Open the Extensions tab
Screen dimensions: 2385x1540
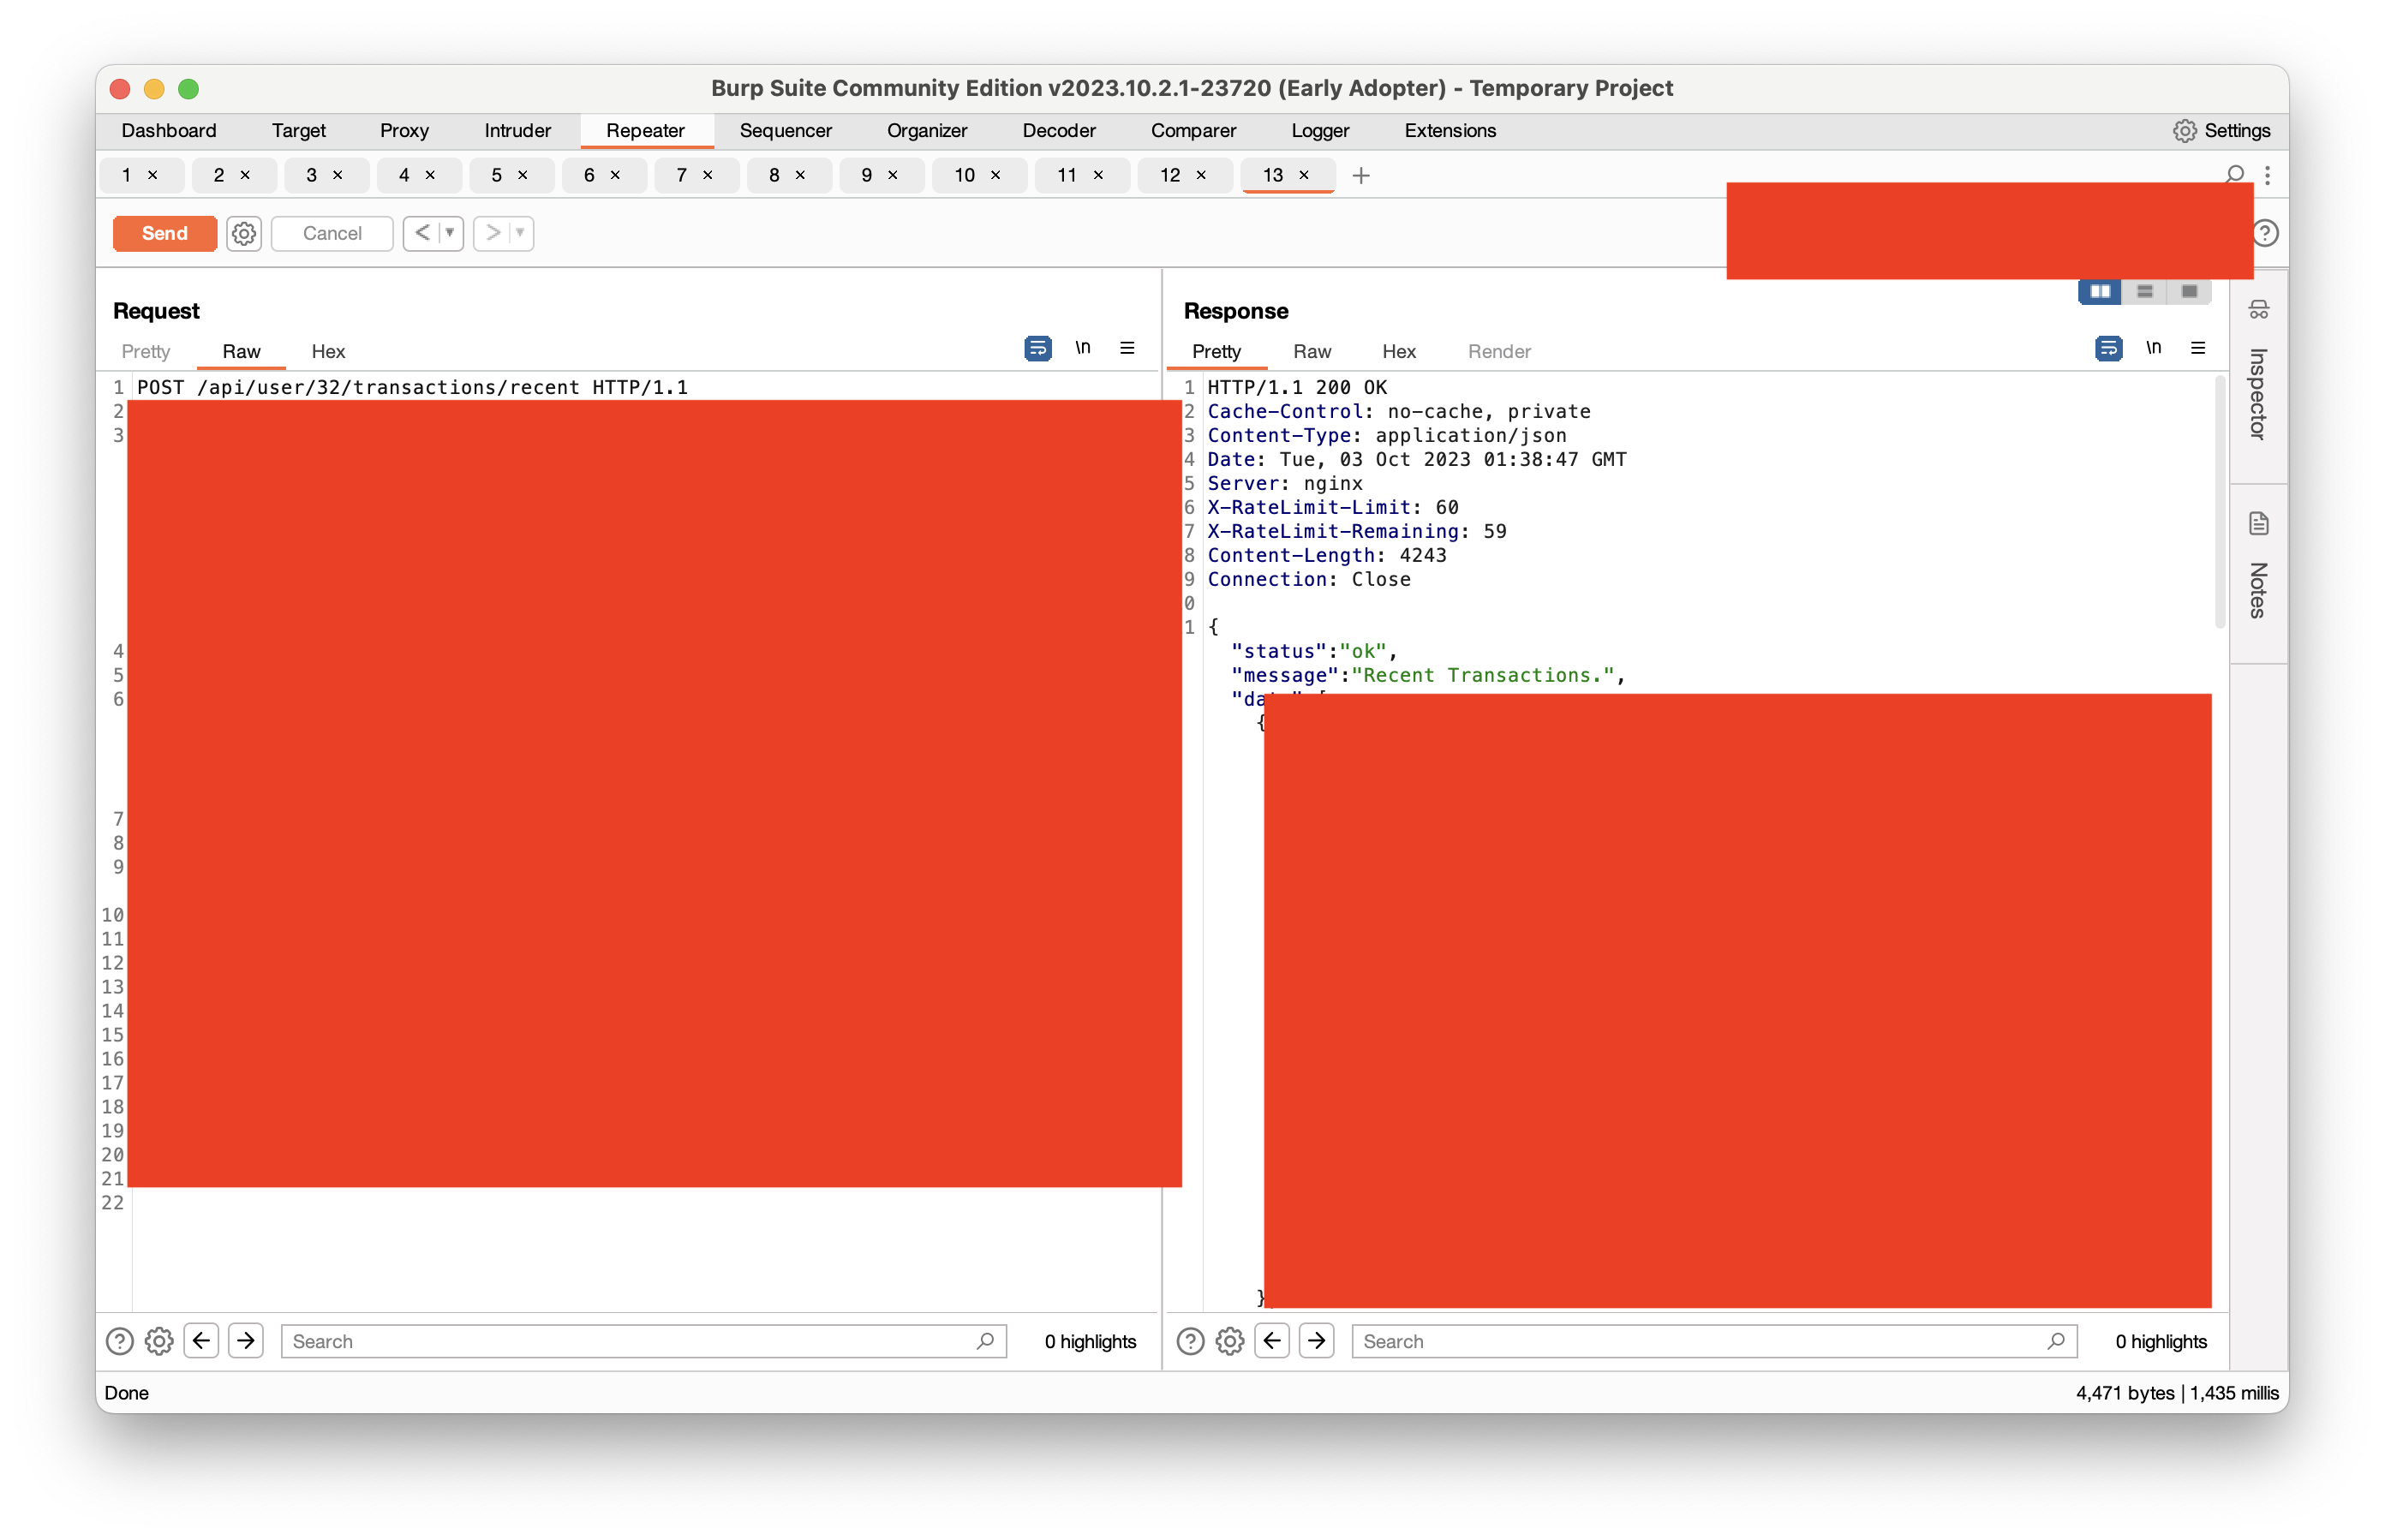(1449, 130)
